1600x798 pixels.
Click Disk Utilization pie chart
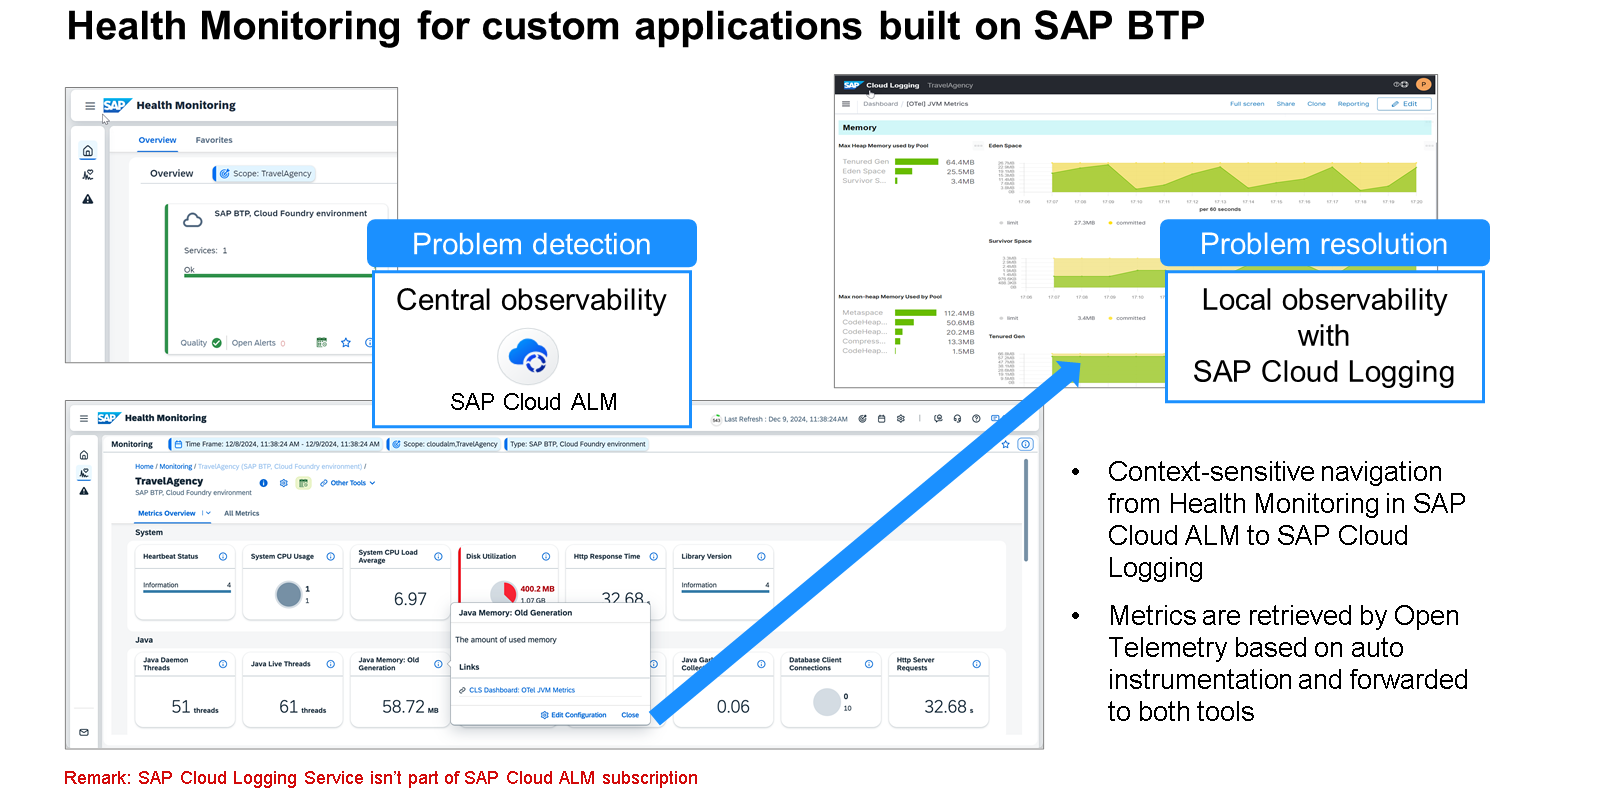503,593
